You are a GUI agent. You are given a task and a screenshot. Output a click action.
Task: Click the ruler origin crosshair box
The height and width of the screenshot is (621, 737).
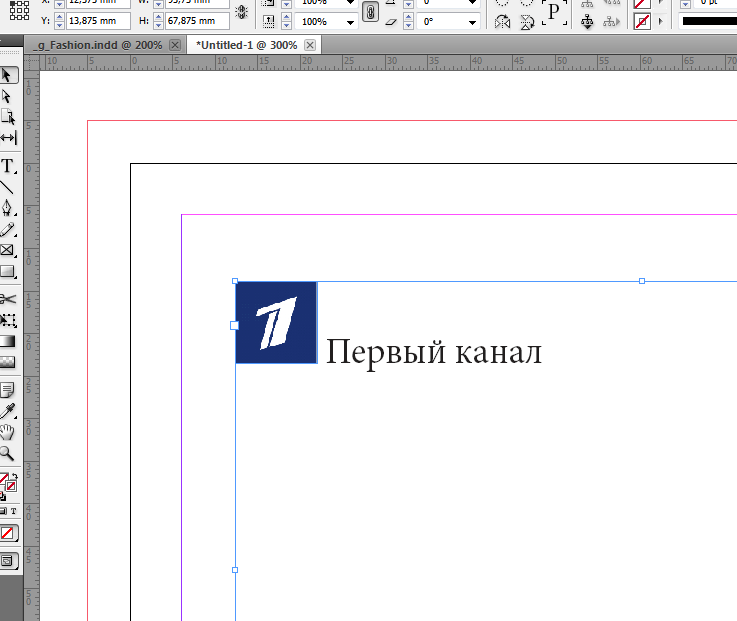(31, 61)
